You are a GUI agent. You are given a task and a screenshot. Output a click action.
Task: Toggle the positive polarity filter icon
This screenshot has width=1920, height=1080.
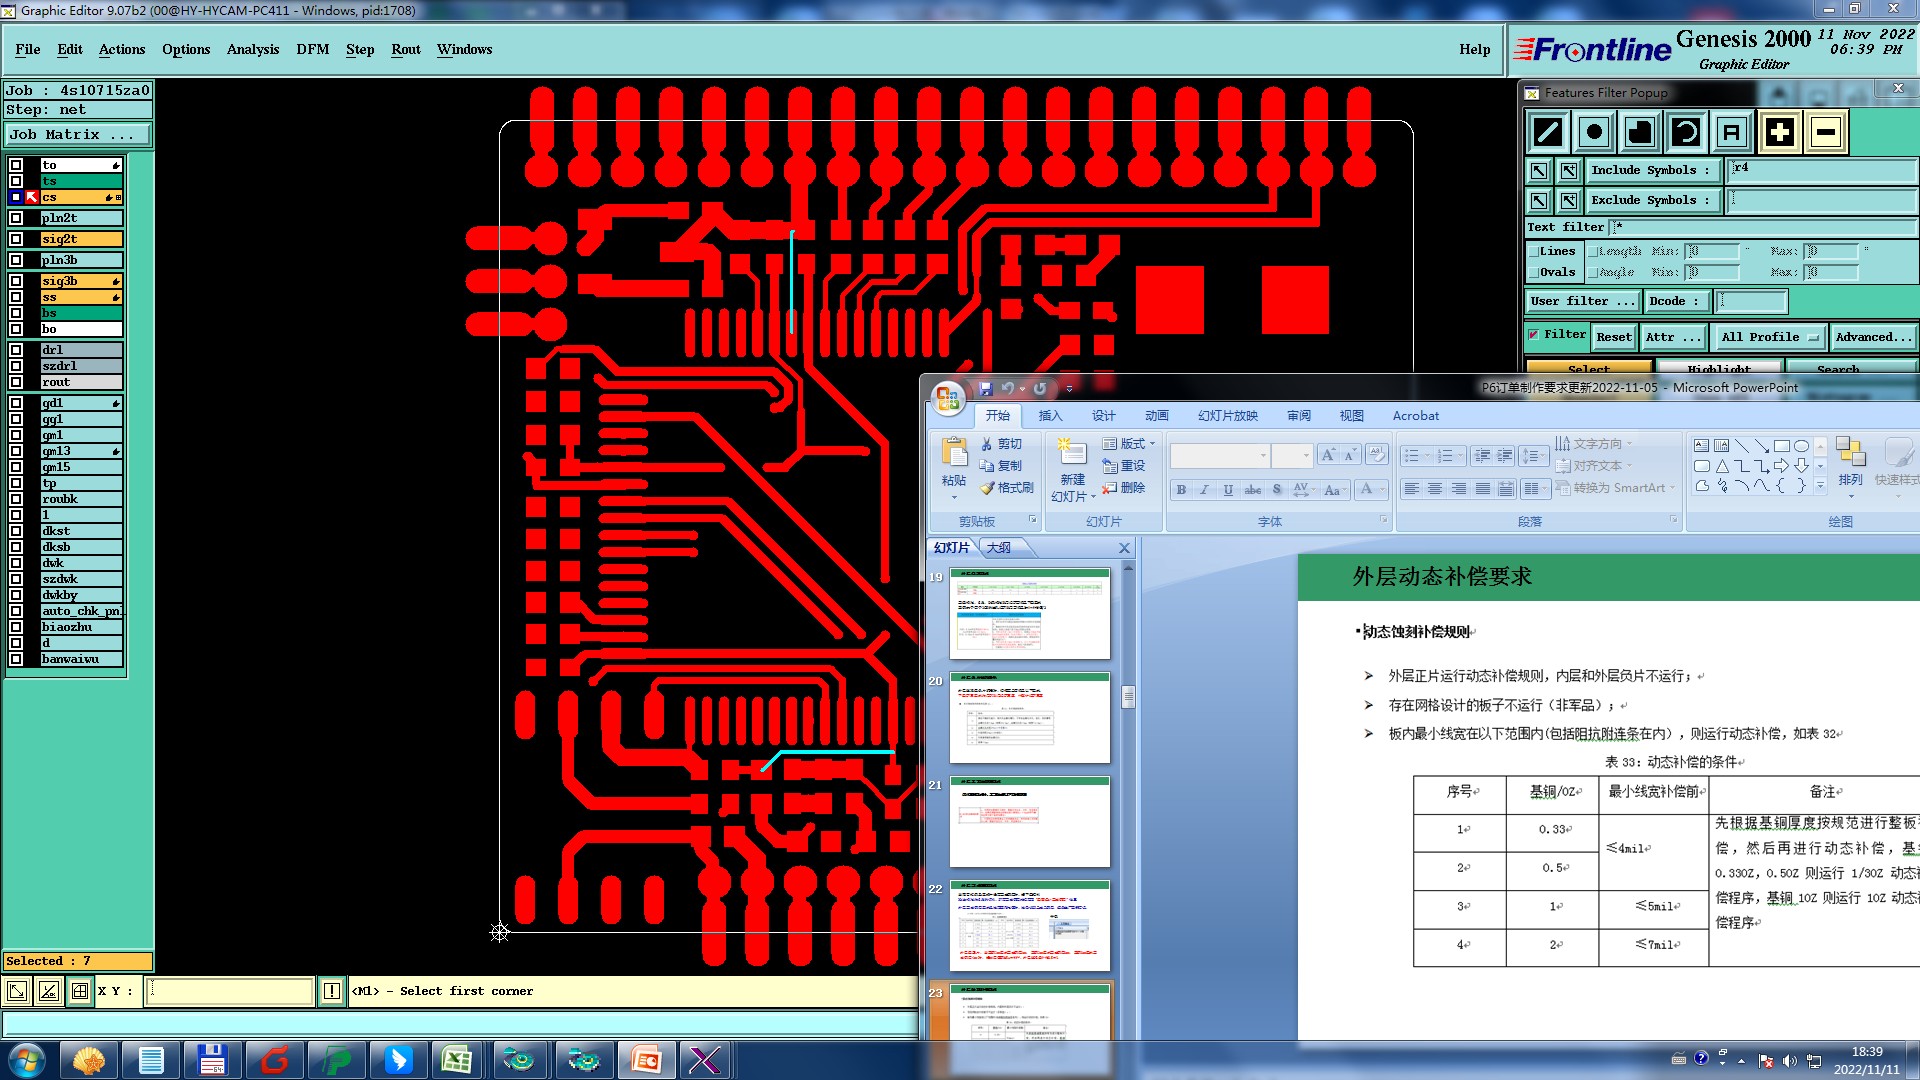[x=1780, y=132]
